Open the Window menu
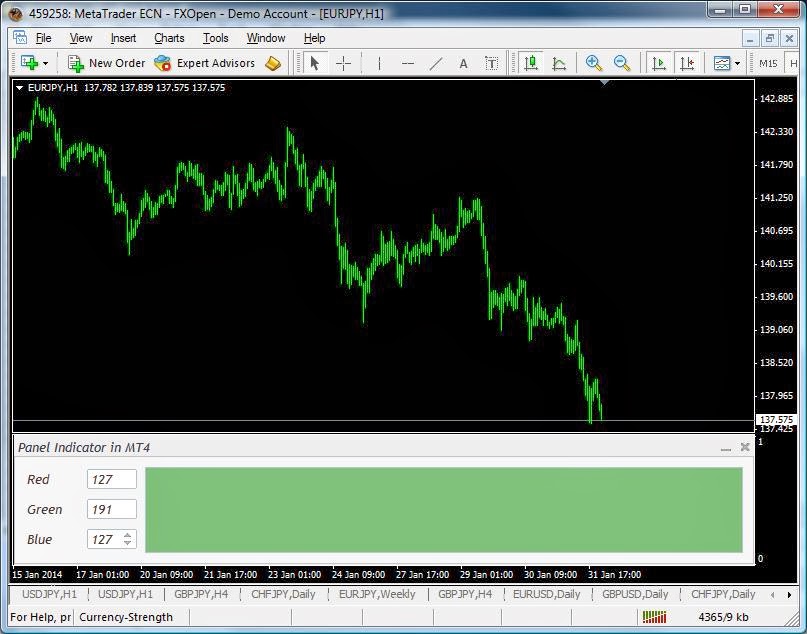The height and width of the screenshot is (634, 807). tap(266, 38)
